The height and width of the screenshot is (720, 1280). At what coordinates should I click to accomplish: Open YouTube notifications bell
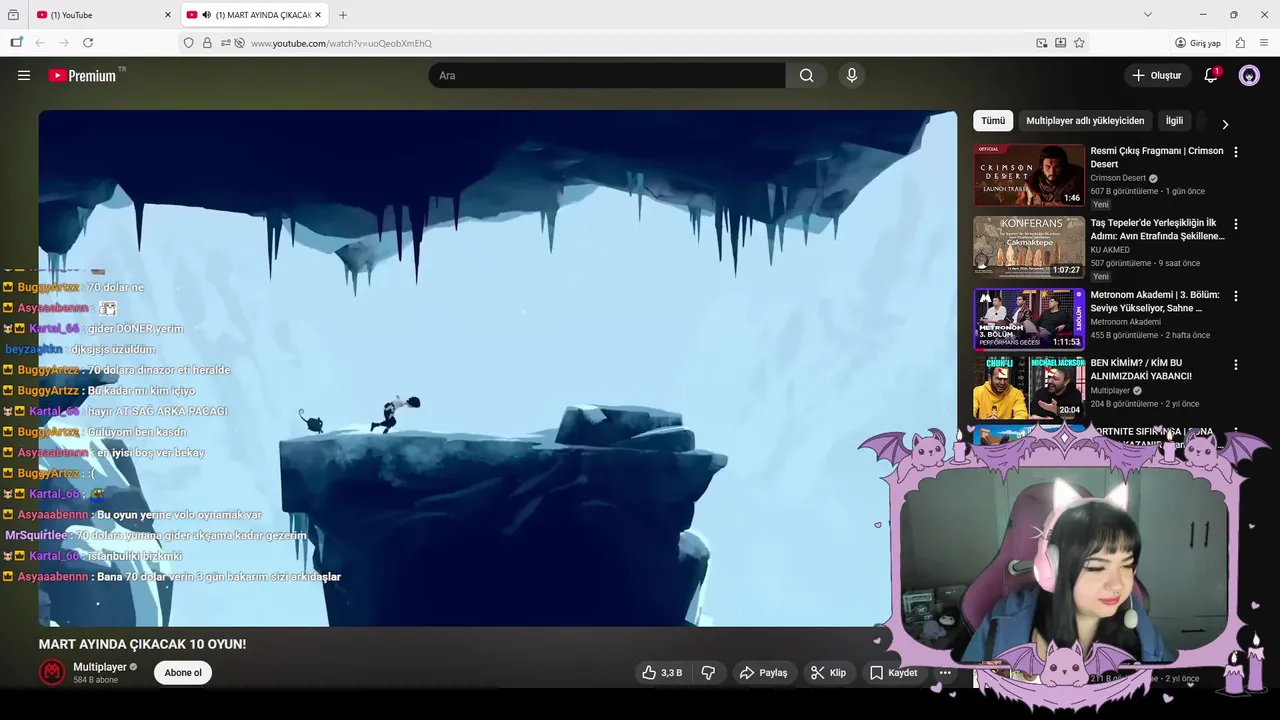tap(1211, 75)
